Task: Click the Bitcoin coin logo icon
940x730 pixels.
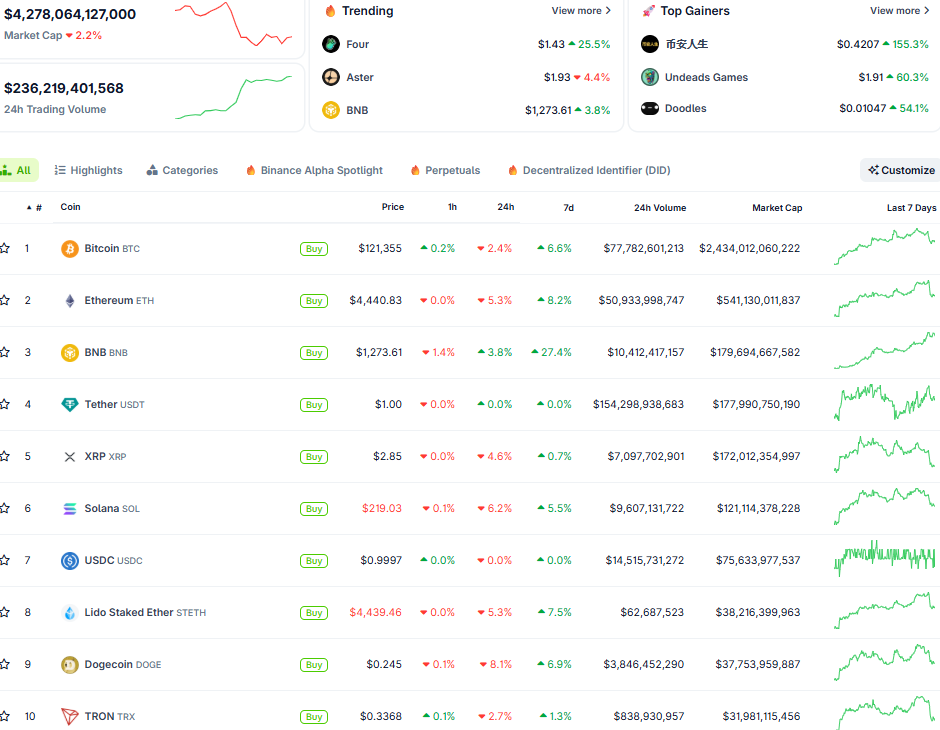Action: [70, 248]
